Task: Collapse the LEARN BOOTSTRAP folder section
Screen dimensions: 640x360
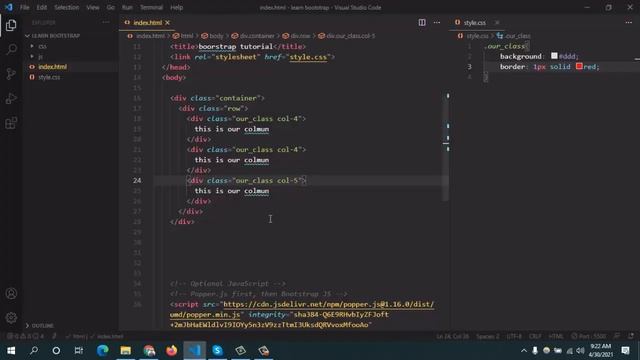Action: click(55, 36)
